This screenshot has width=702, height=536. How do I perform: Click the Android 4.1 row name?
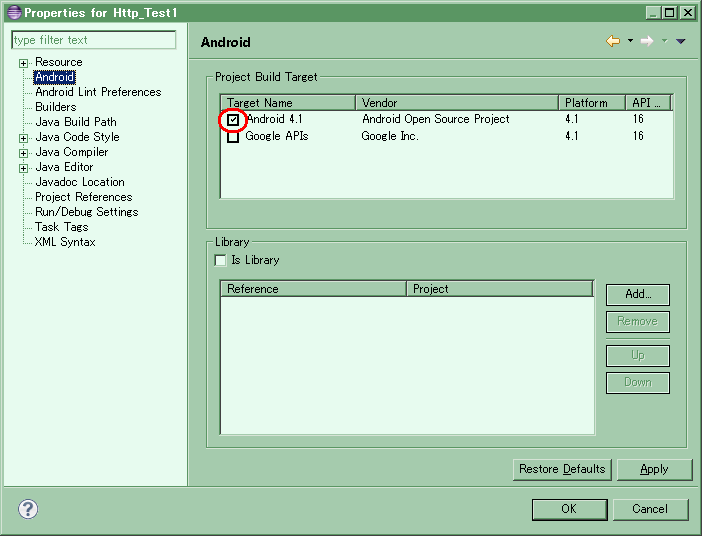click(274, 119)
